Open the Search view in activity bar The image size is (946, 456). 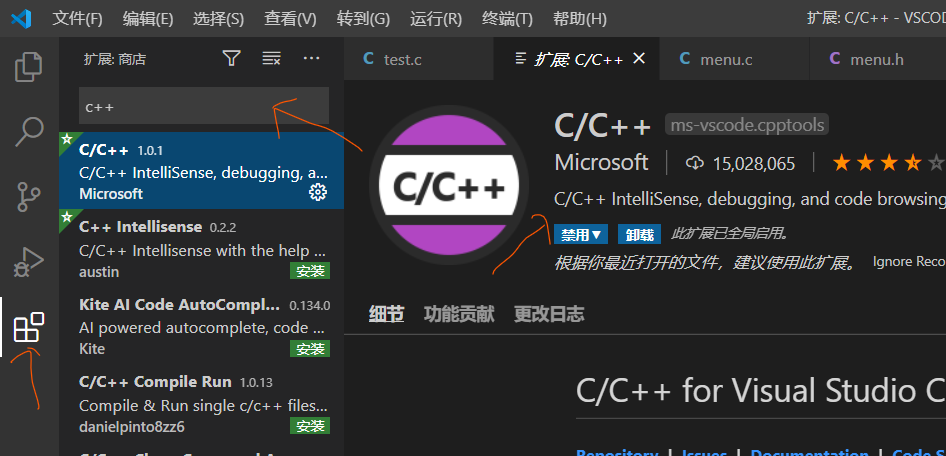click(x=28, y=132)
